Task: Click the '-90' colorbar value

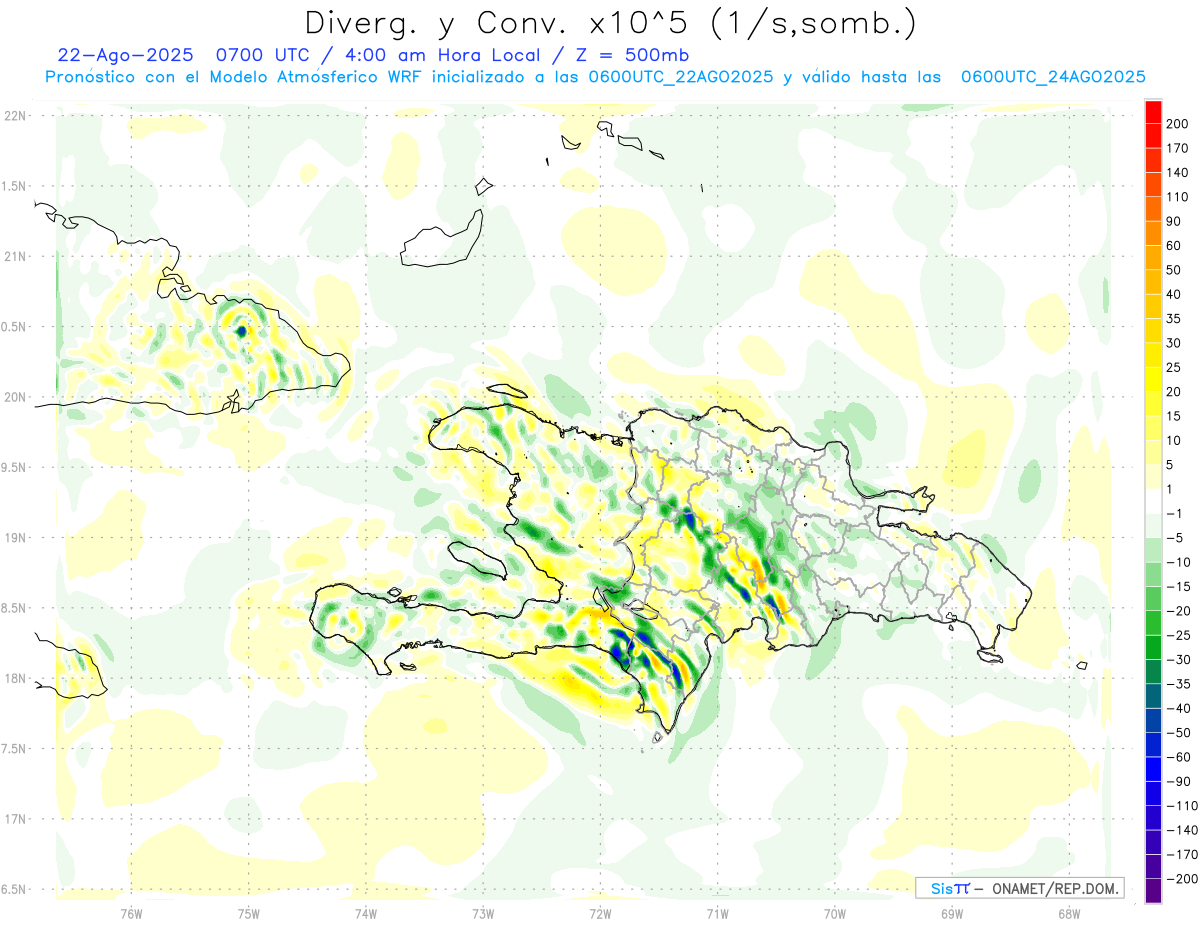Action: click(1181, 781)
